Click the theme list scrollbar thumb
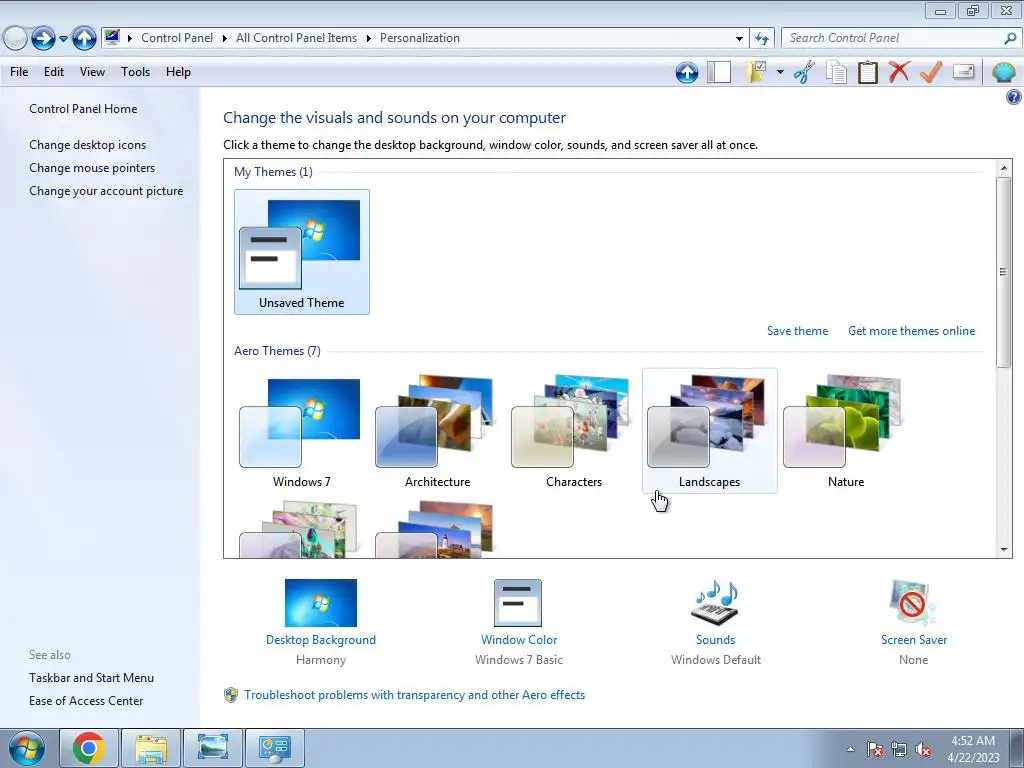1024x768 pixels. coord(1004,272)
